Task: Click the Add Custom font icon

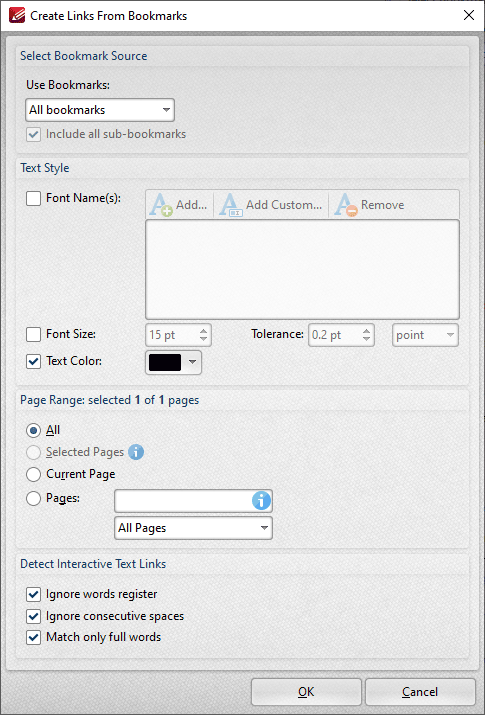Action: 231,205
